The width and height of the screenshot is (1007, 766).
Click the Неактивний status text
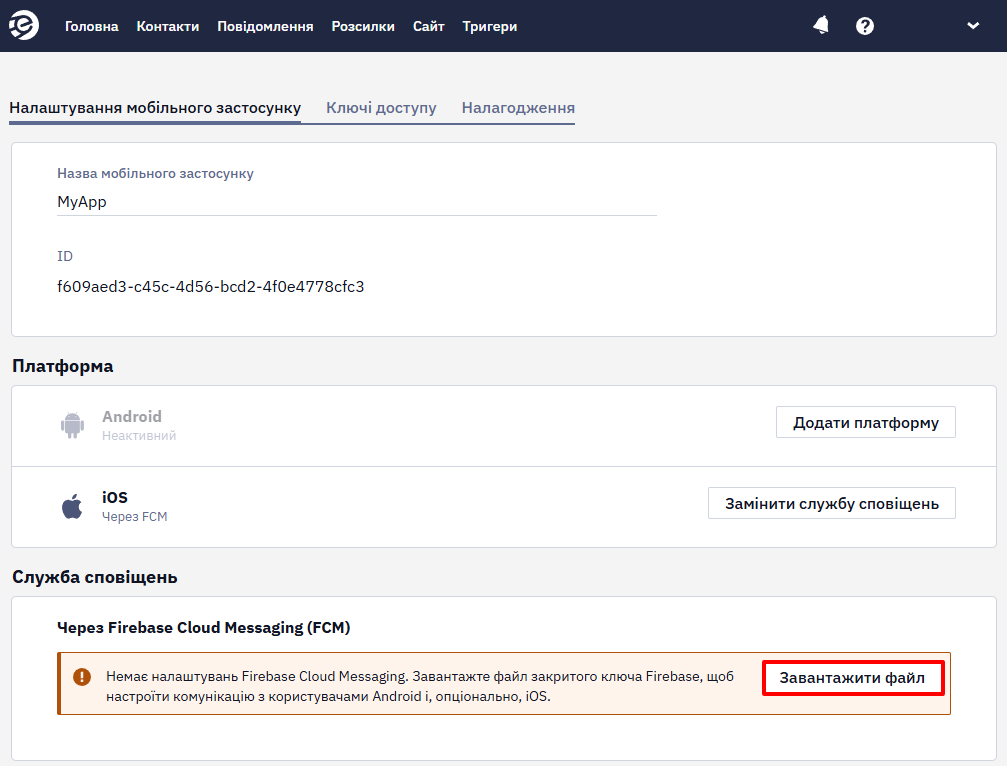(139, 436)
